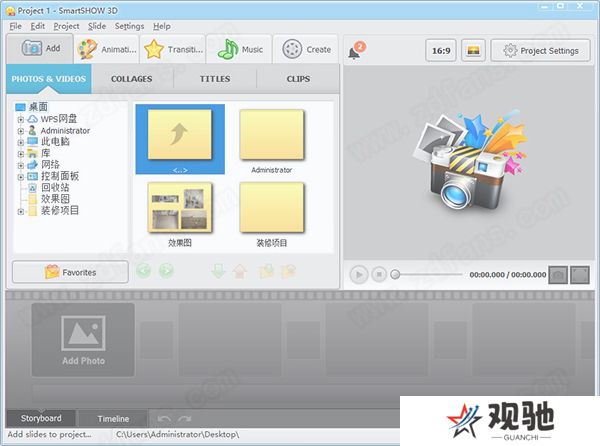
Task: Click the 控制面板 control panel icon
Action: point(33,176)
